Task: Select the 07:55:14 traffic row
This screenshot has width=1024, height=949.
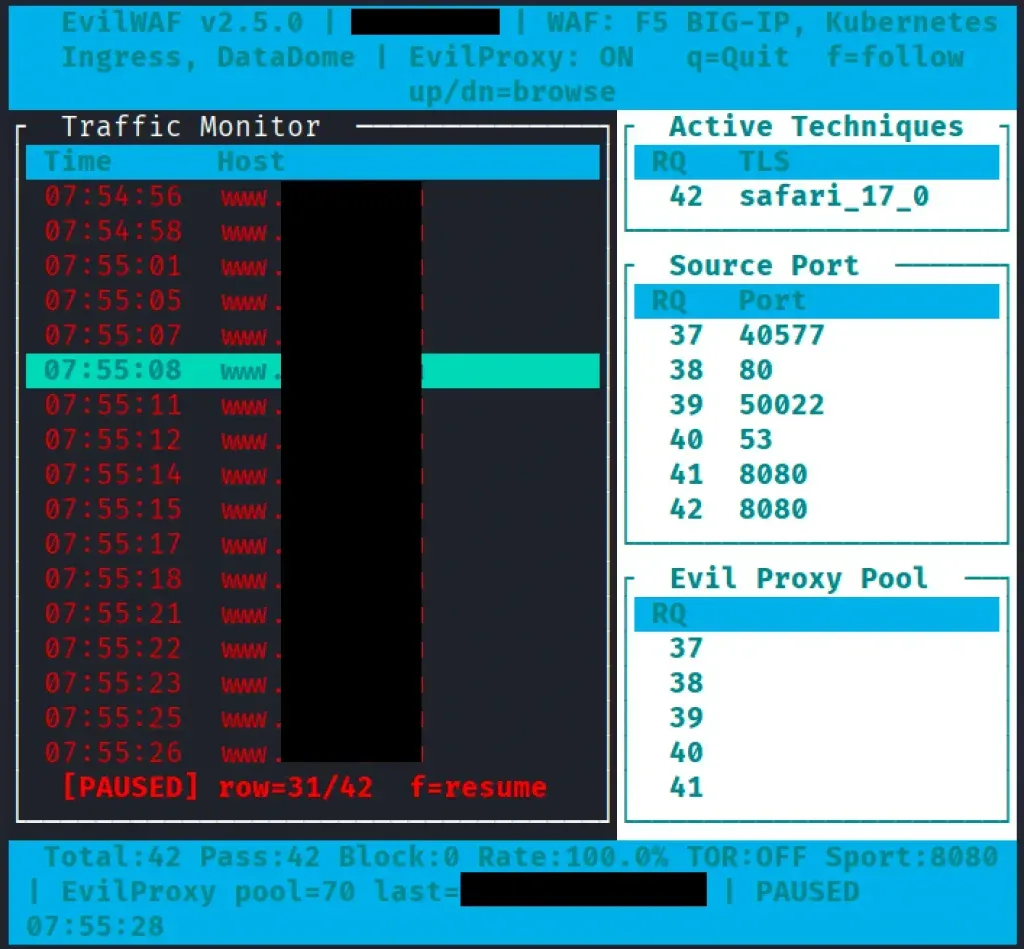Action: pos(312,474)
